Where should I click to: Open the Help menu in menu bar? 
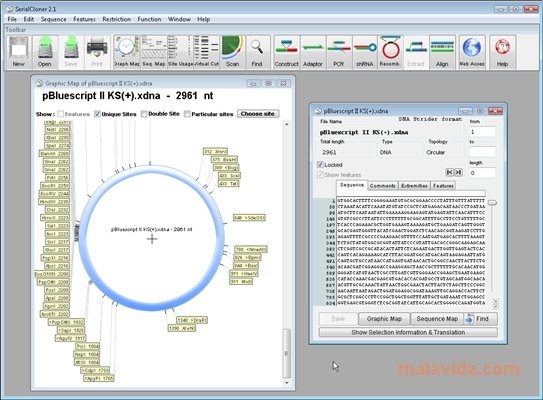click(204, 19)
